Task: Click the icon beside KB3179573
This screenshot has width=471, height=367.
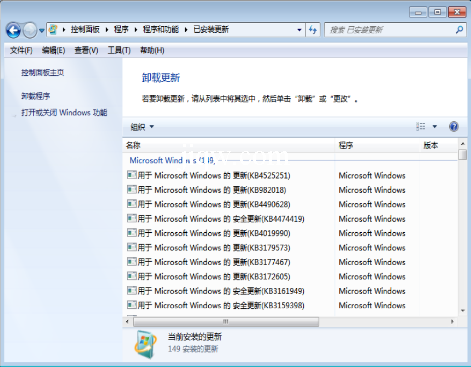Action: (x=132, y=247)
